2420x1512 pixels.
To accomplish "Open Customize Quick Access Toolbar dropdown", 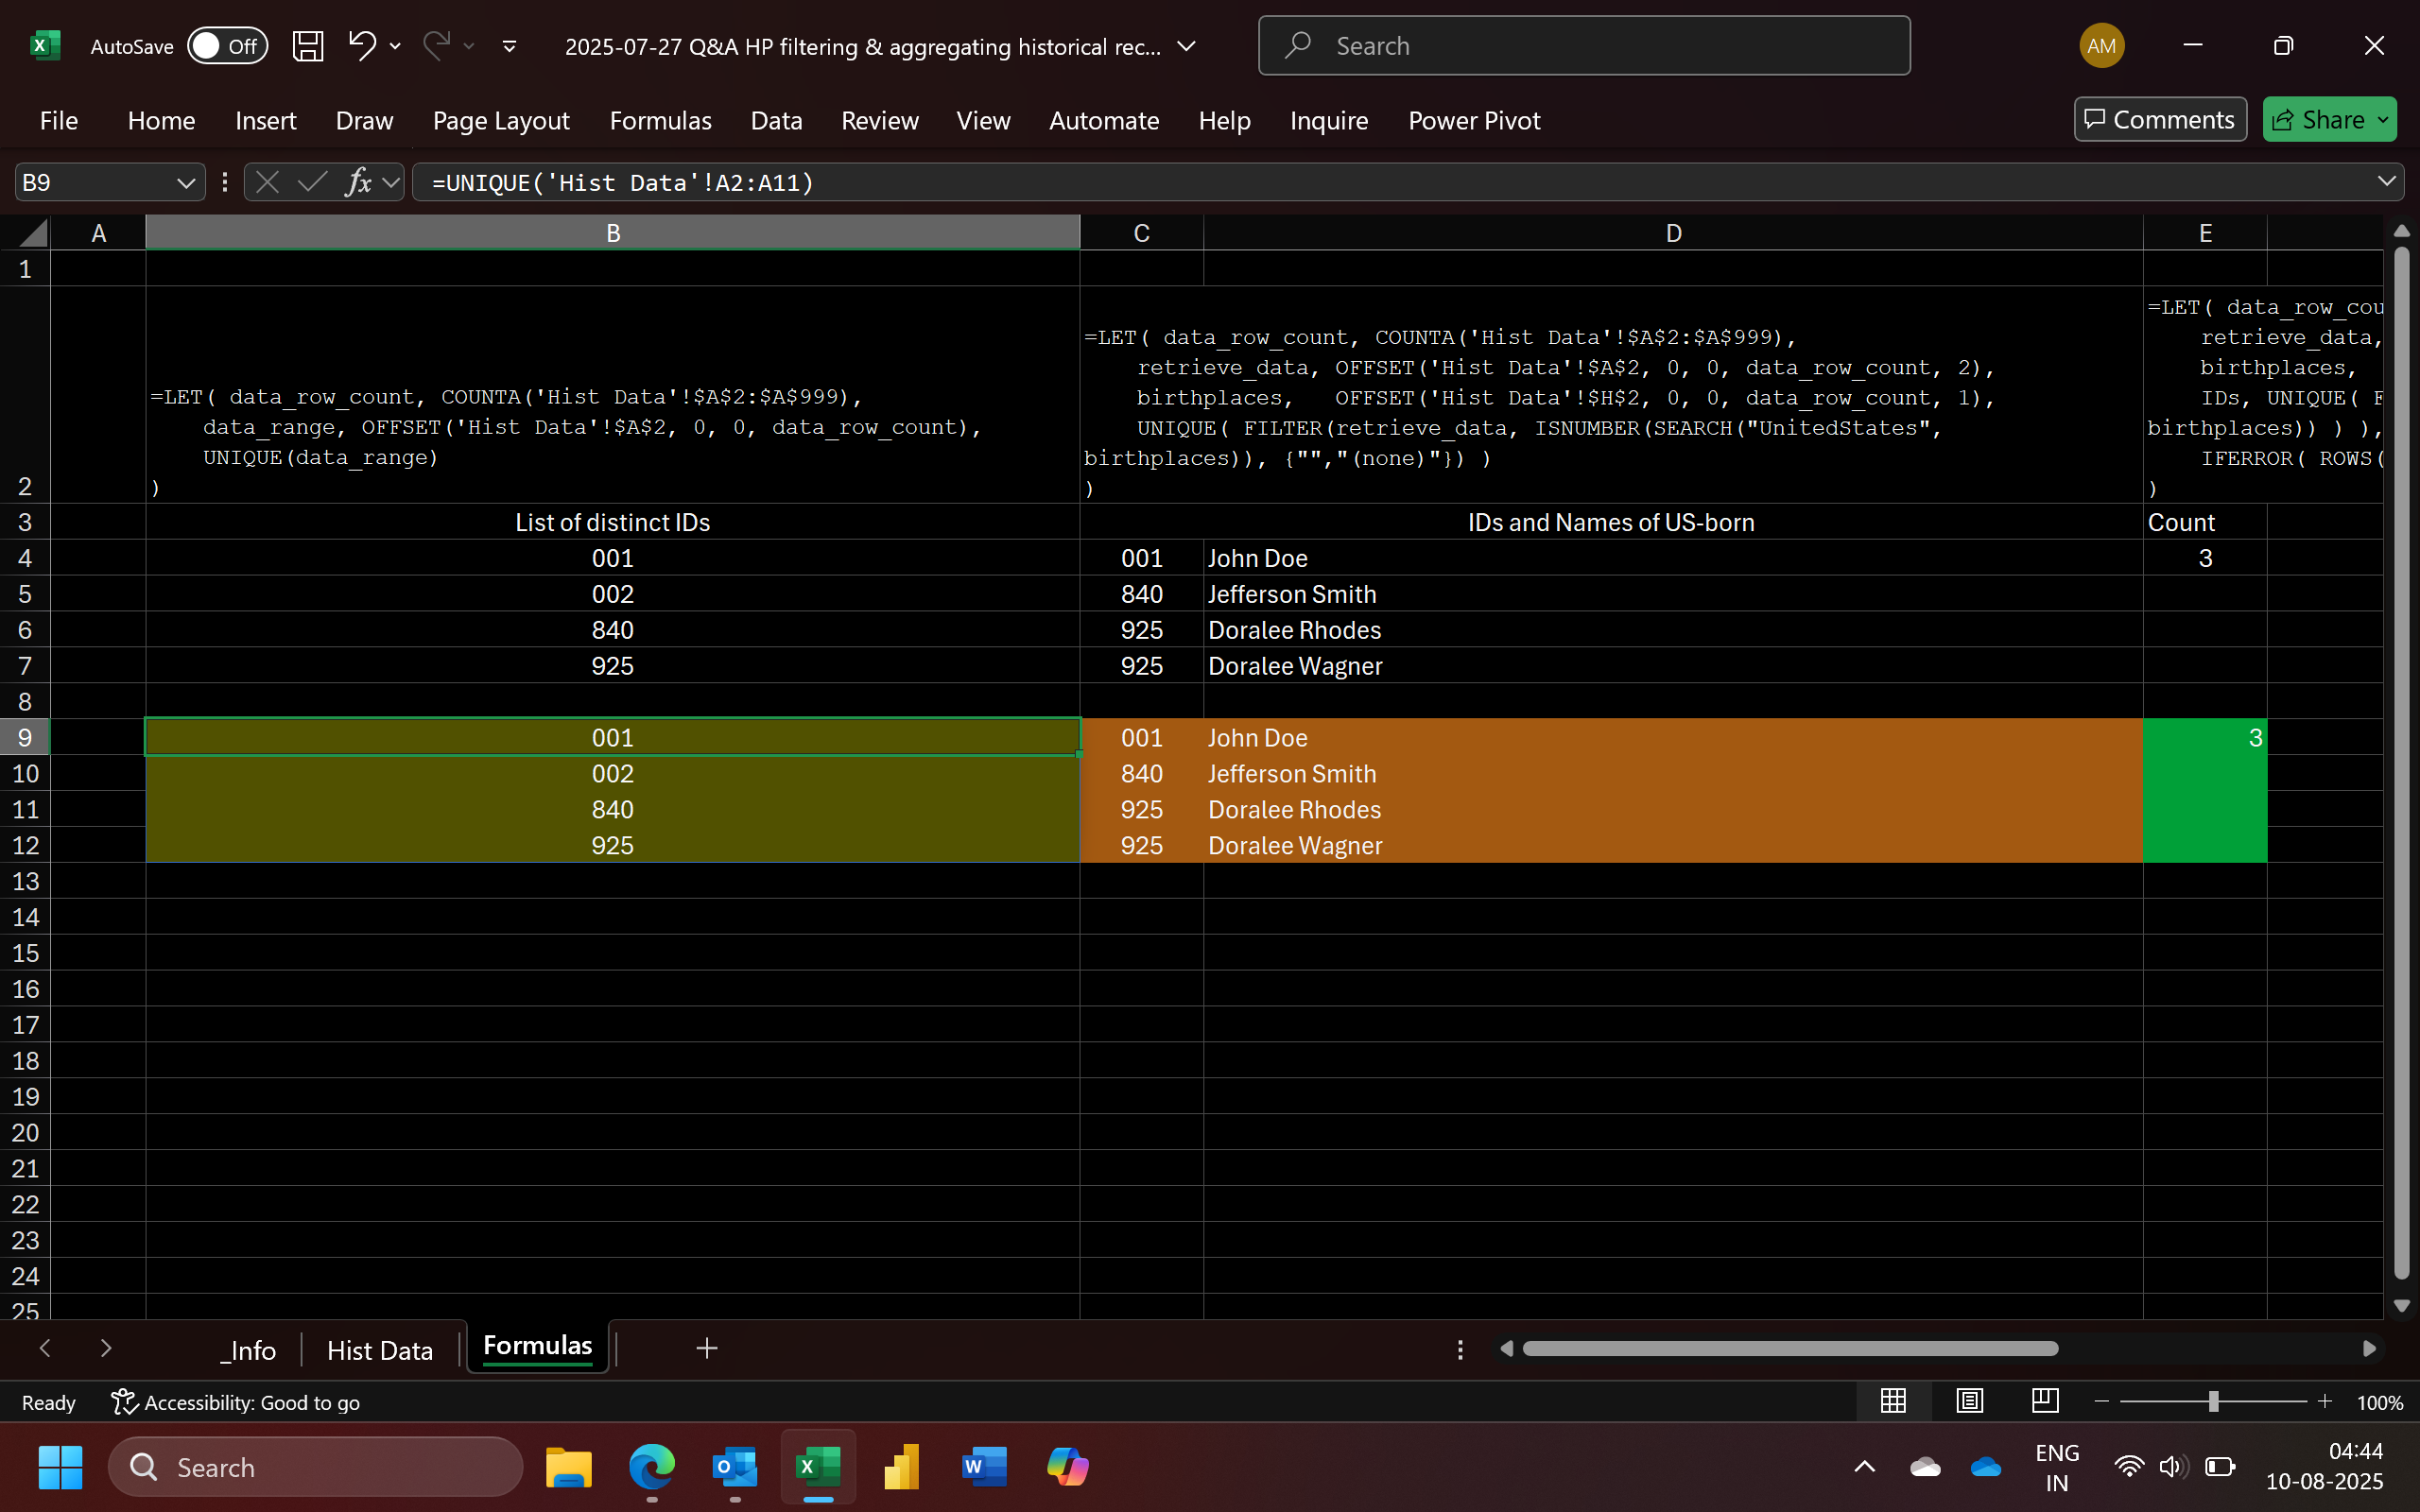I will (x=509, y=46).
